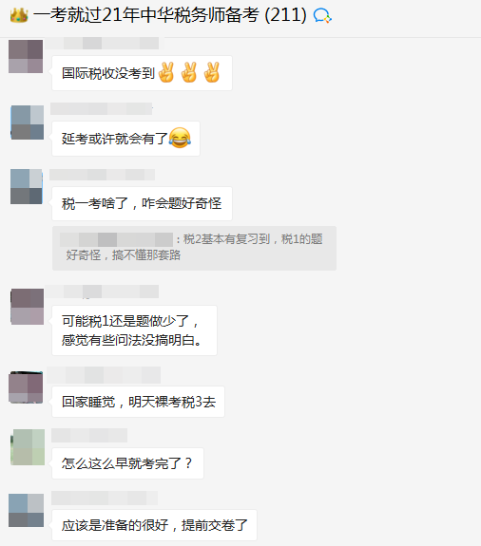Viewport: 481px width, 546px height.
Task: Click the crown emoji in chat title
Action: pyautogui.click(x=19, y=15)
